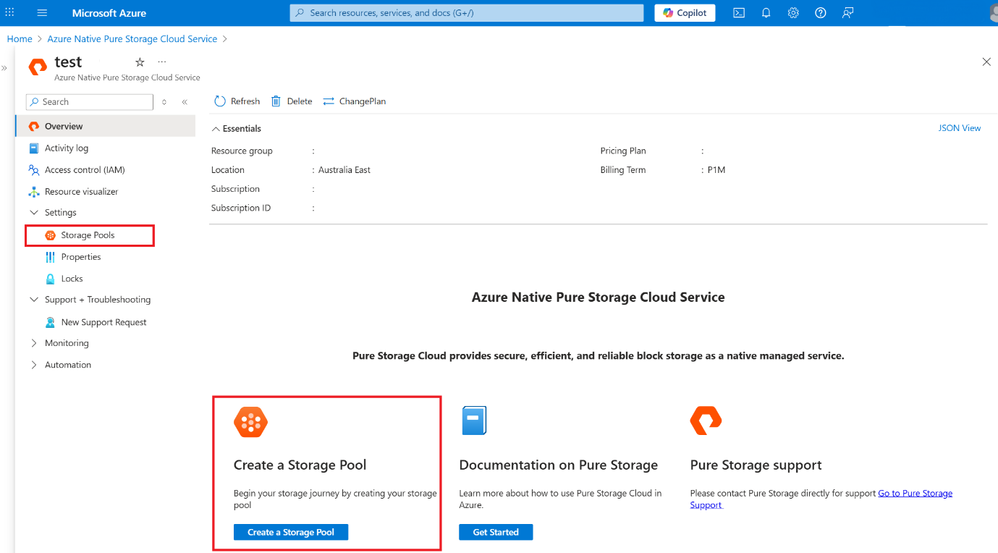Open Locks under Settings
This screenshot has width=998, height=553.
pos(72,279)
